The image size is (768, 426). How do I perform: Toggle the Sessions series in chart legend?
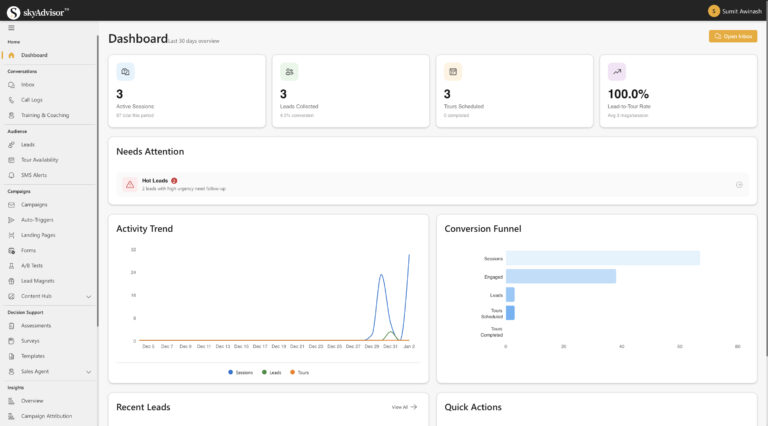[x=240, y=372]
